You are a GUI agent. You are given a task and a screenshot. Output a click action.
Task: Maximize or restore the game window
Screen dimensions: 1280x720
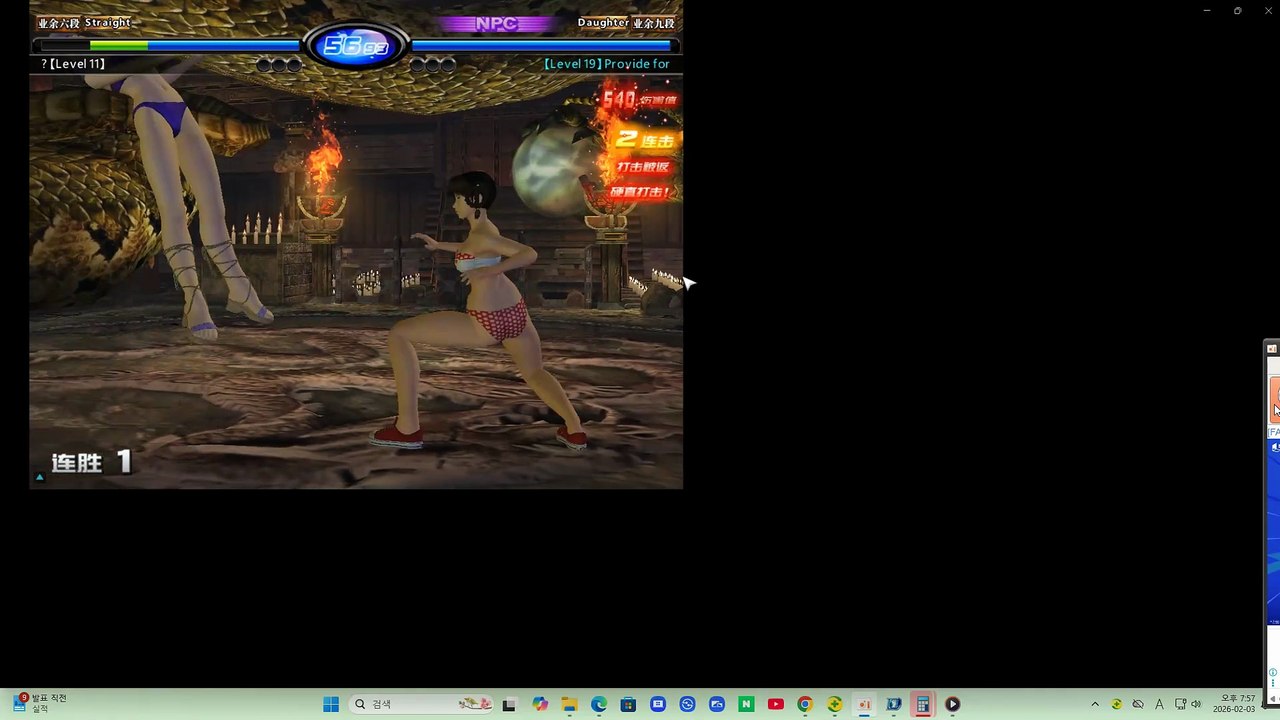point(1237,11)
